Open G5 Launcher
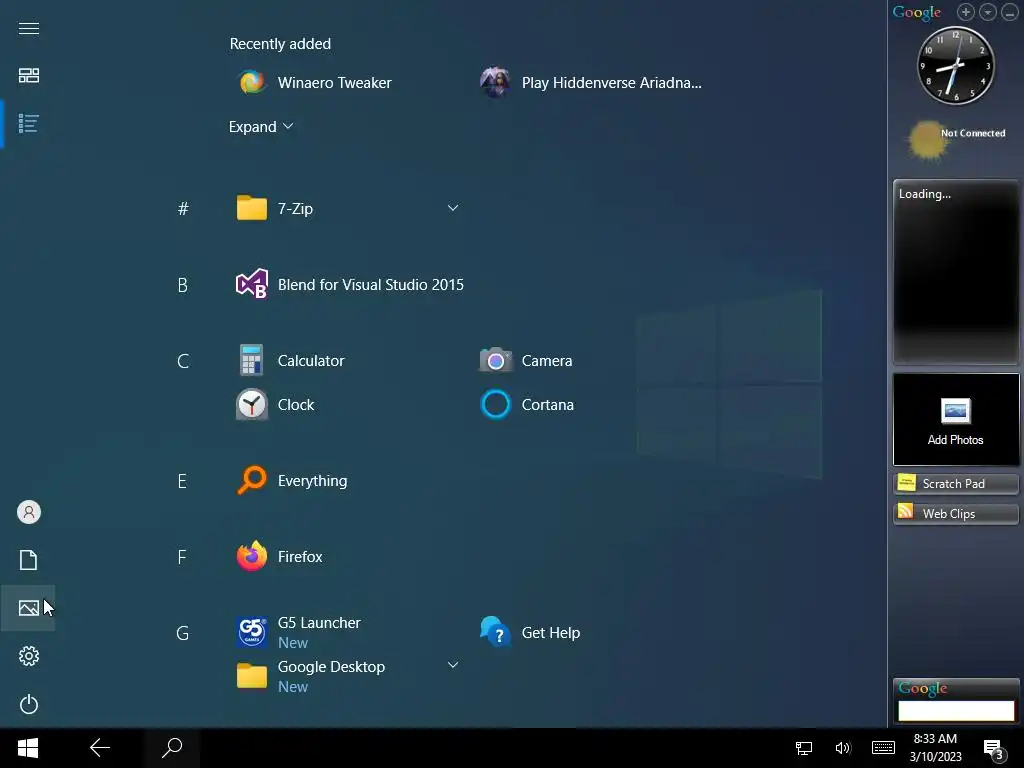The width and height of the screenshot is (1024, 768). click(x=298, y=632)
